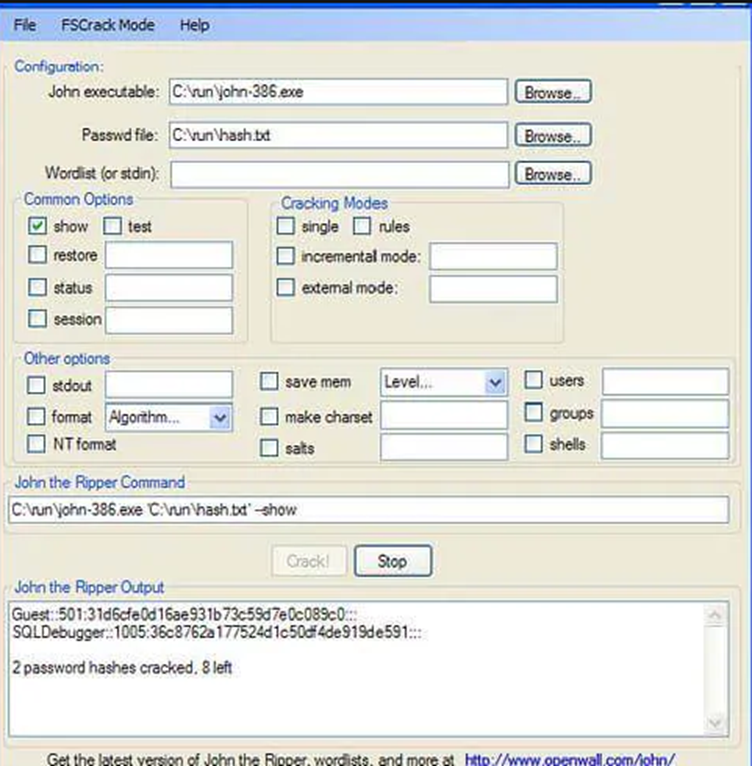
Task: Enable the test checkbox
Action: [112, 226]
